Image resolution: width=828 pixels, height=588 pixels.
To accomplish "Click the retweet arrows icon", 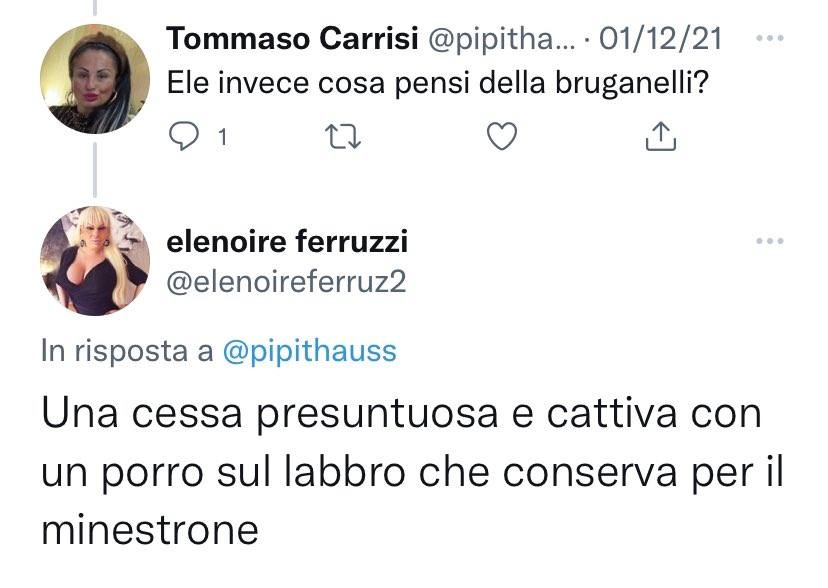I will [x=343, y=136].
